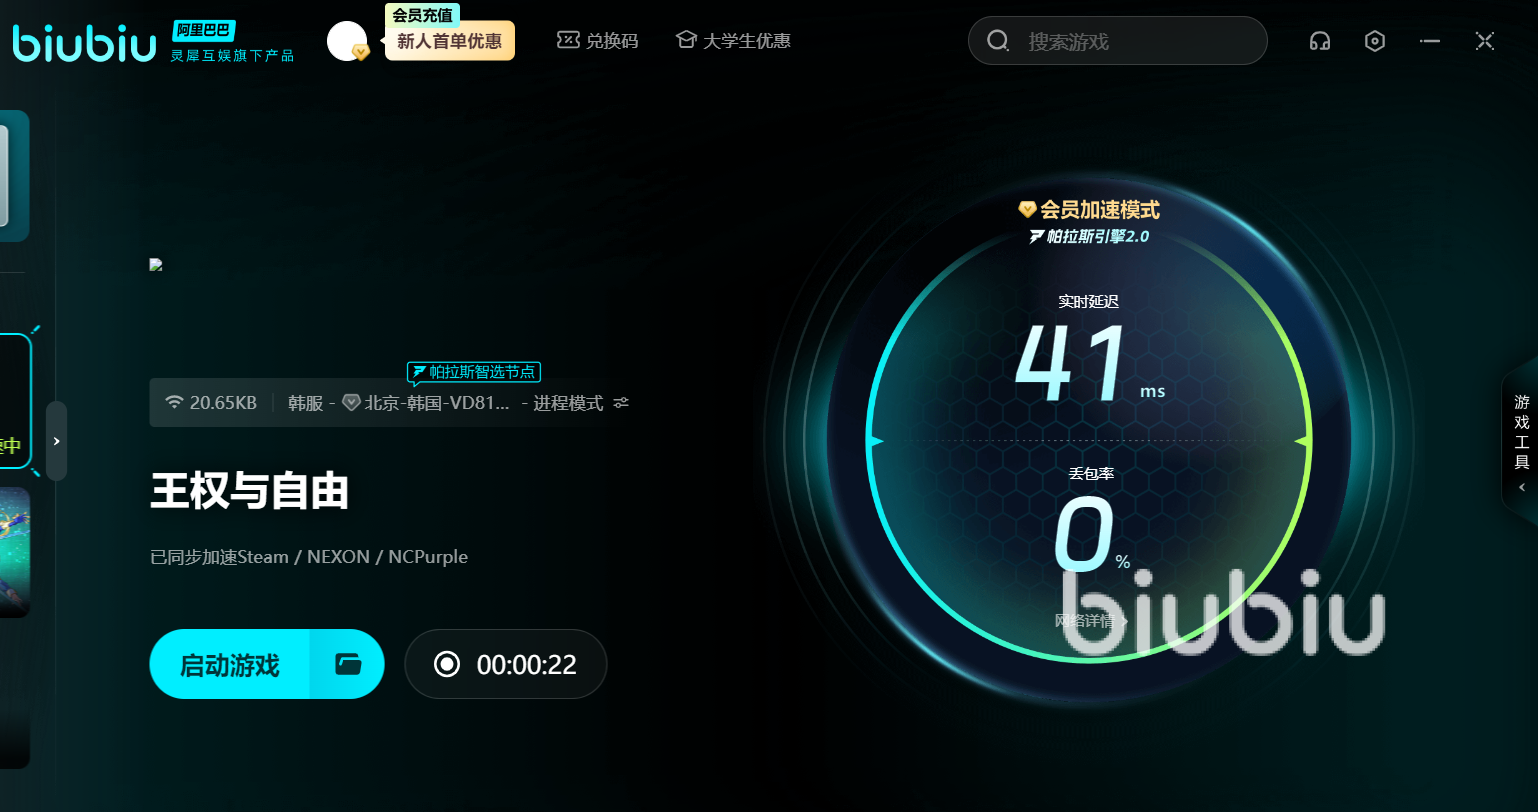
Task: Toggle the 进程模式 mode switch icon
Action: tap(621, 403)
